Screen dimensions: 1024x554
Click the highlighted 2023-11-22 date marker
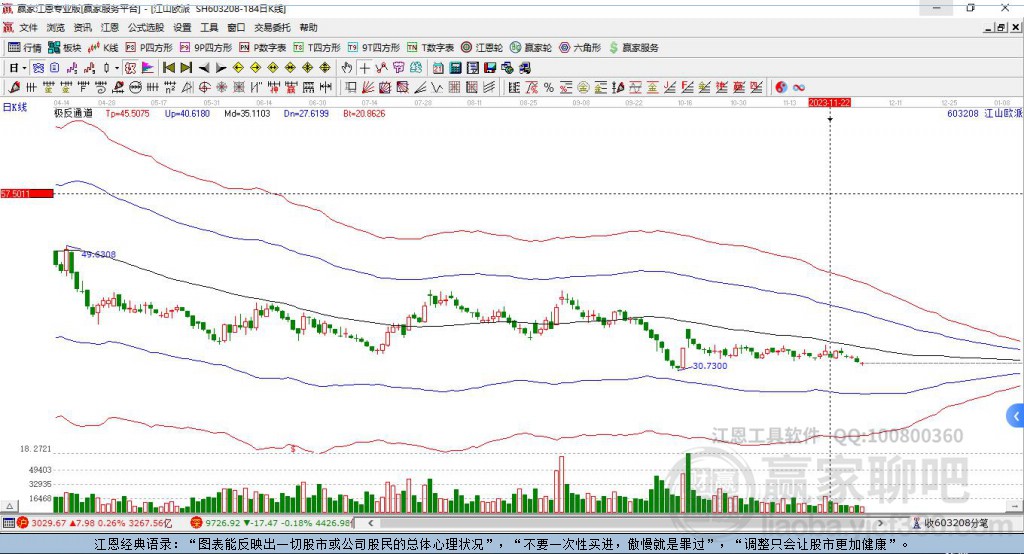(829, 103)
